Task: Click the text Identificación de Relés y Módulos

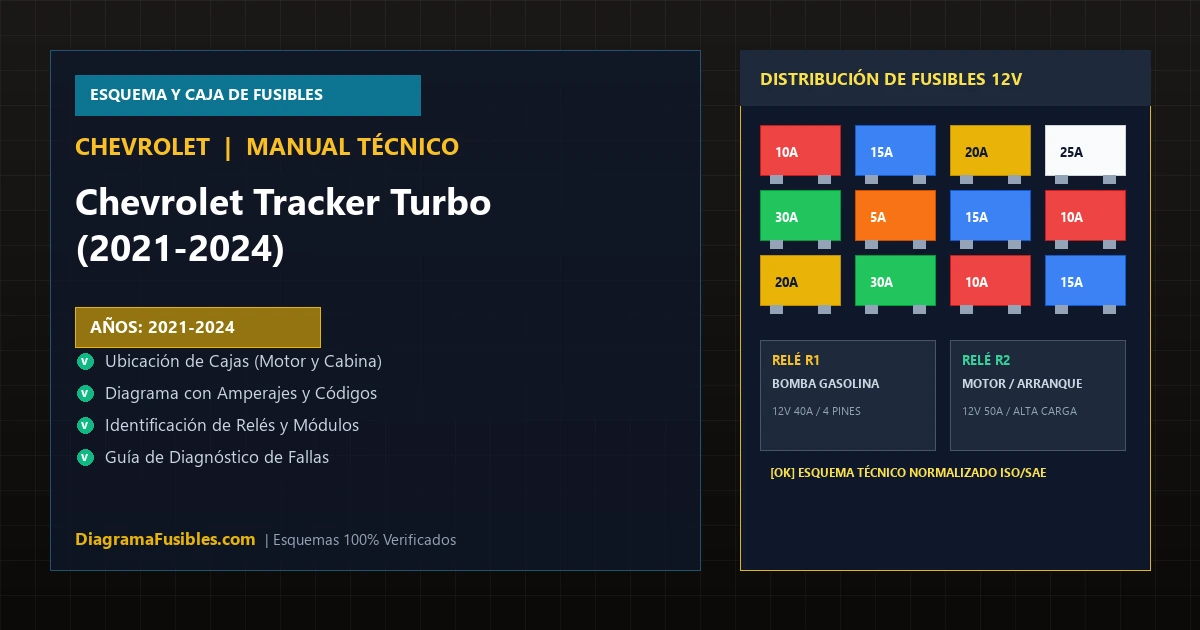Action: (x=232, y=425)
